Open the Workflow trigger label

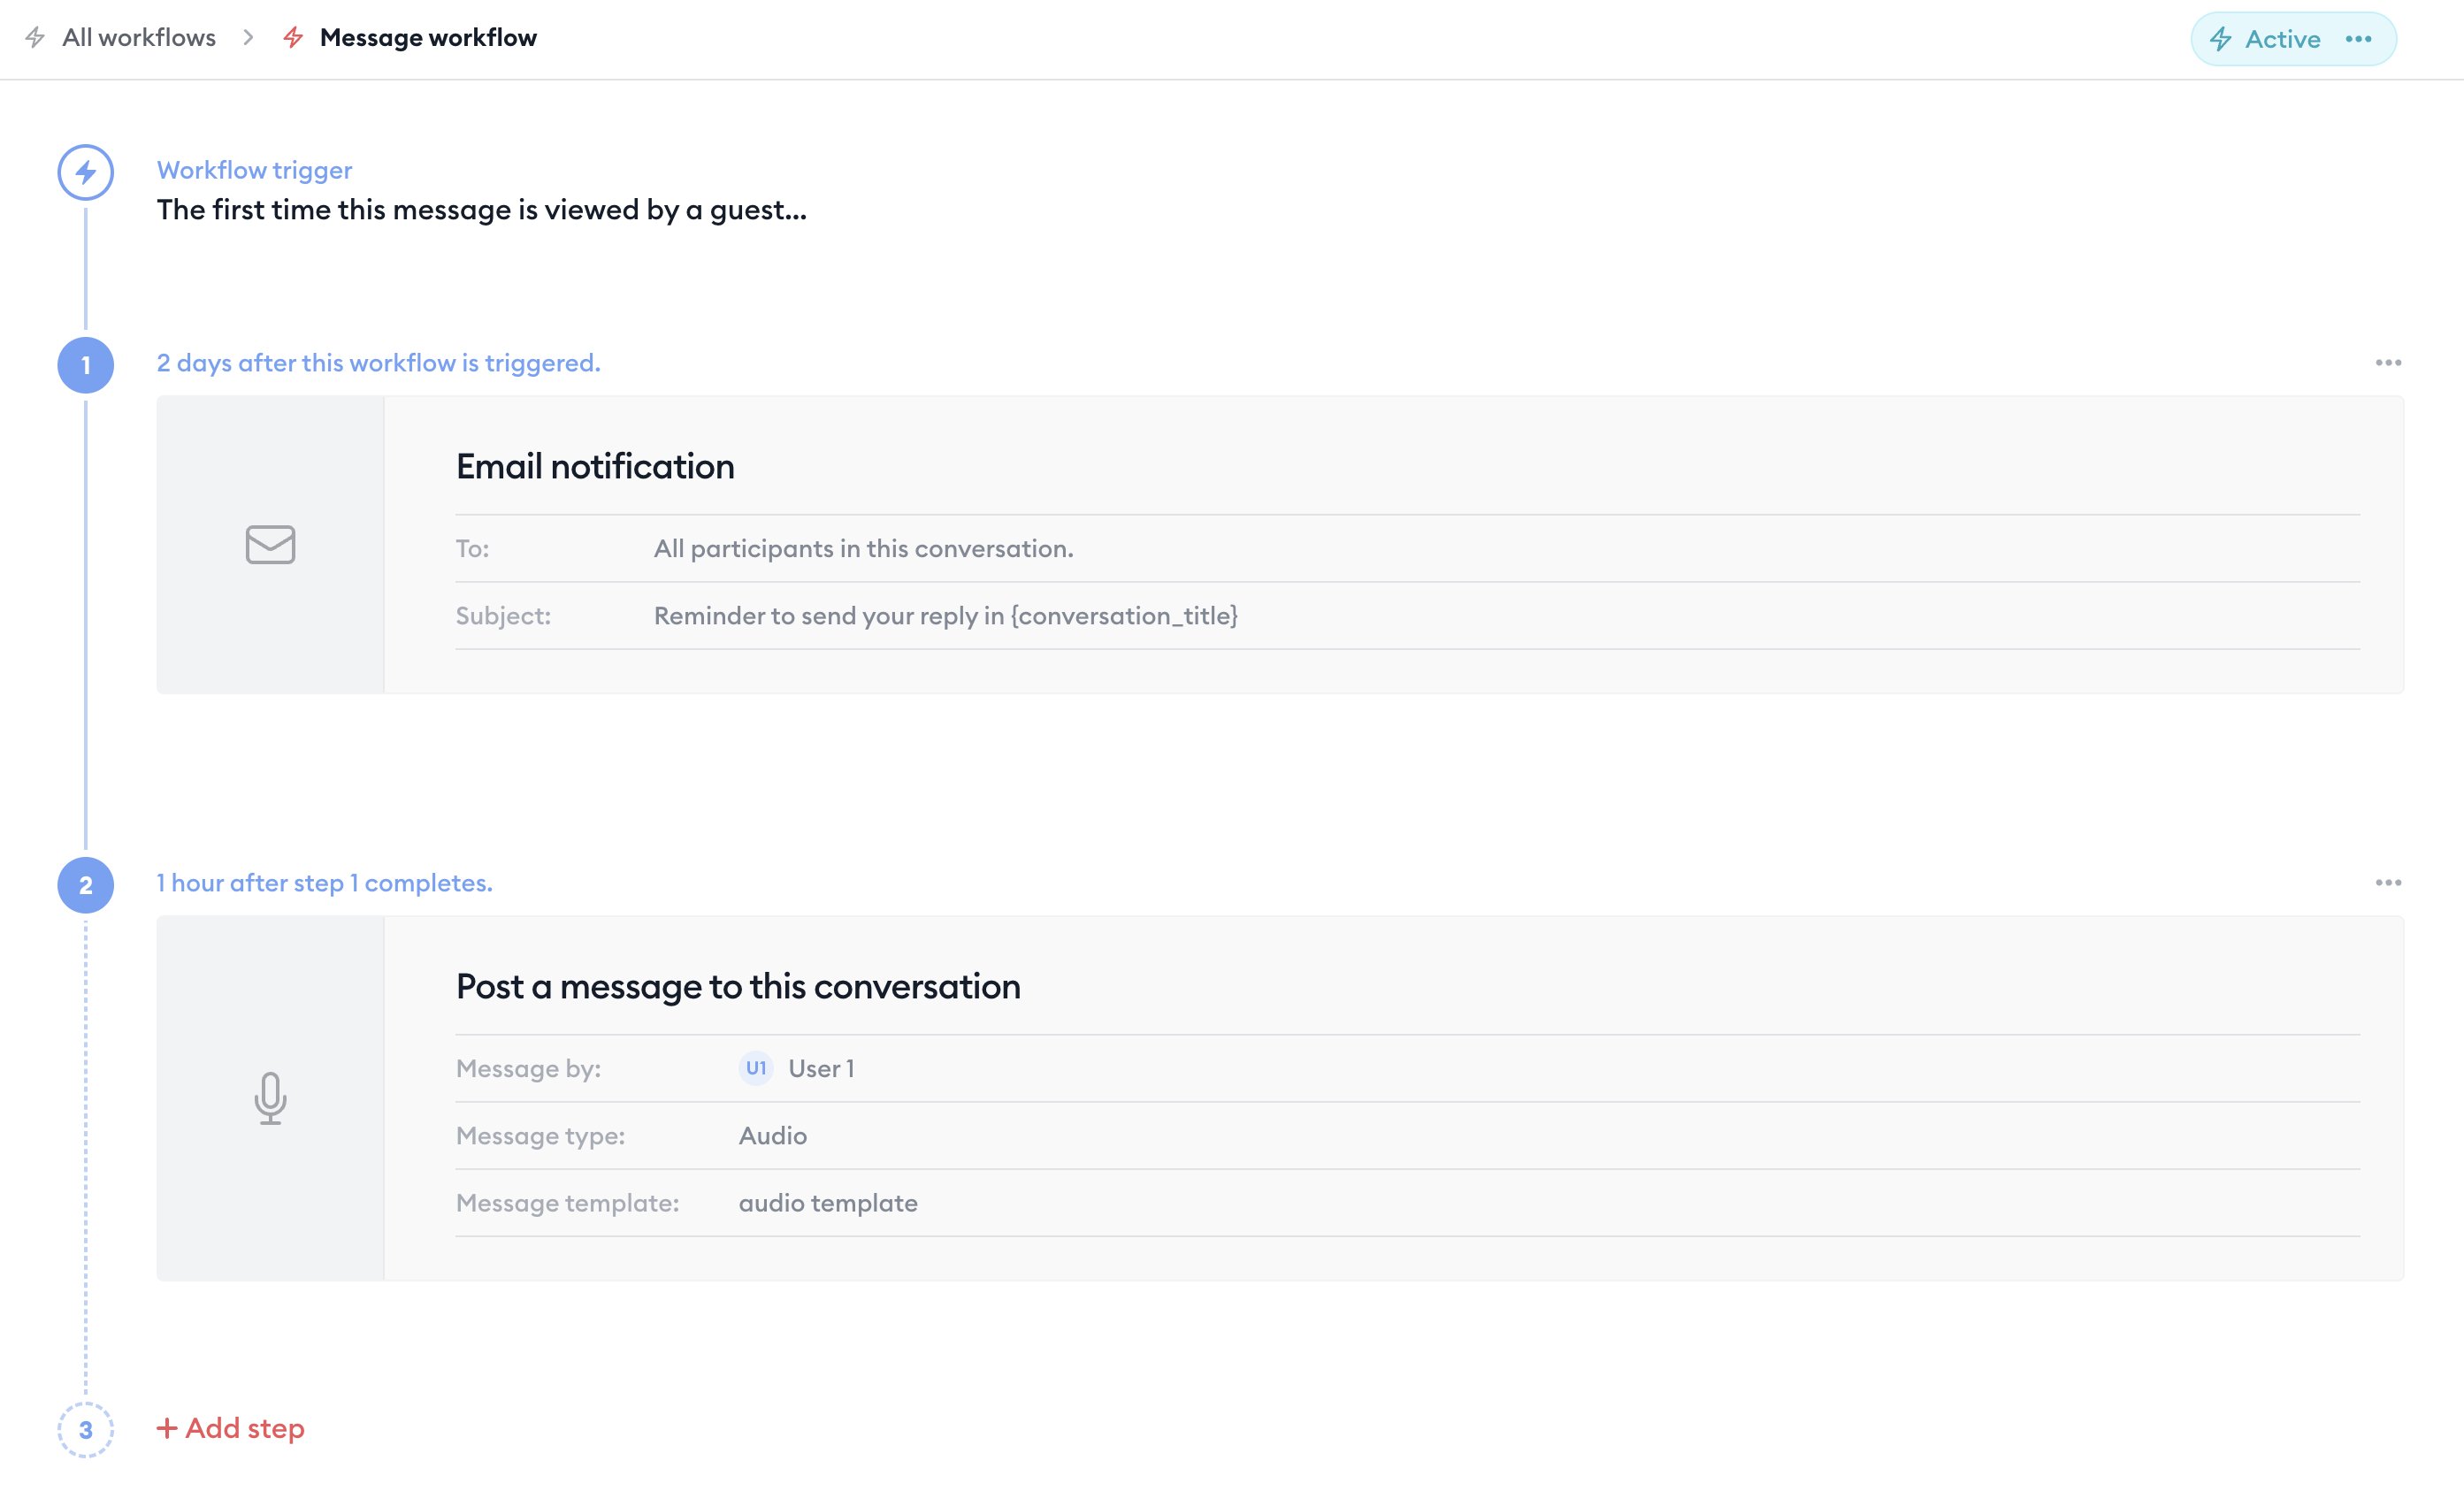tap(254, 170)
